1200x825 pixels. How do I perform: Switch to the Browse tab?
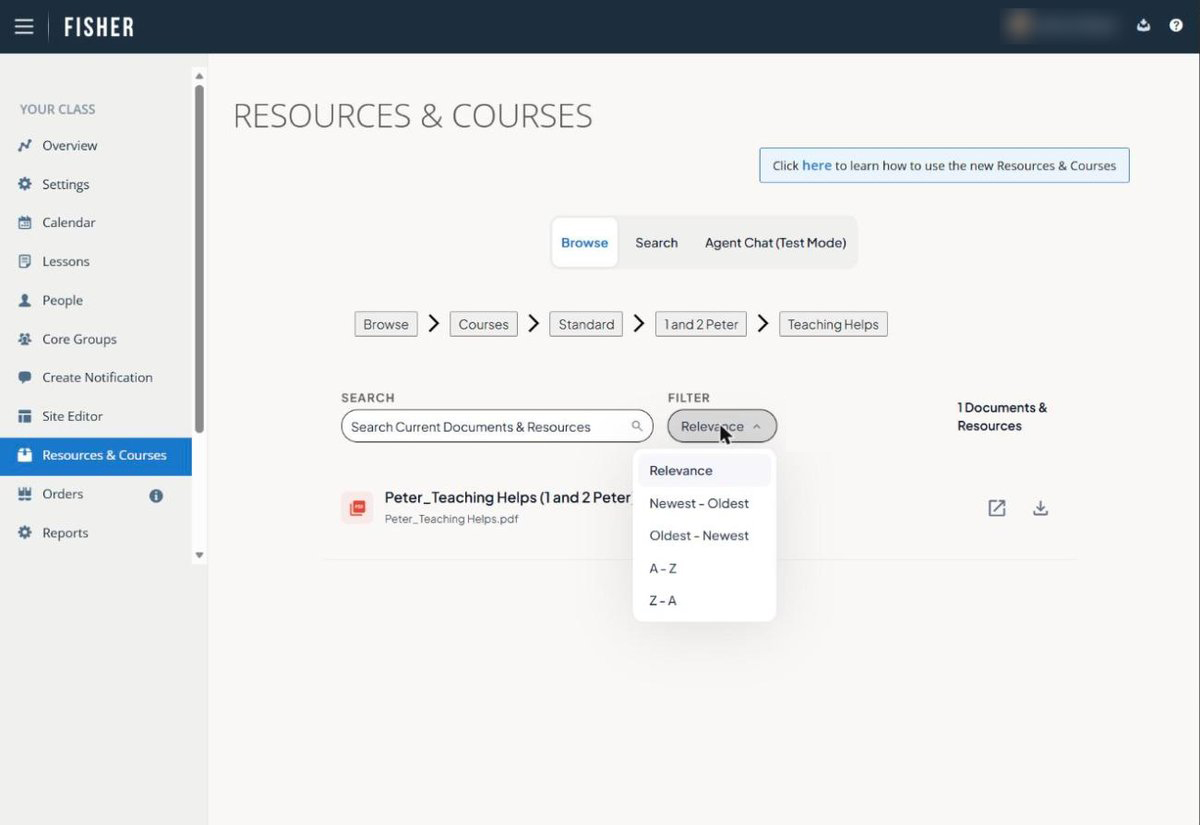[x=585, y=243]
